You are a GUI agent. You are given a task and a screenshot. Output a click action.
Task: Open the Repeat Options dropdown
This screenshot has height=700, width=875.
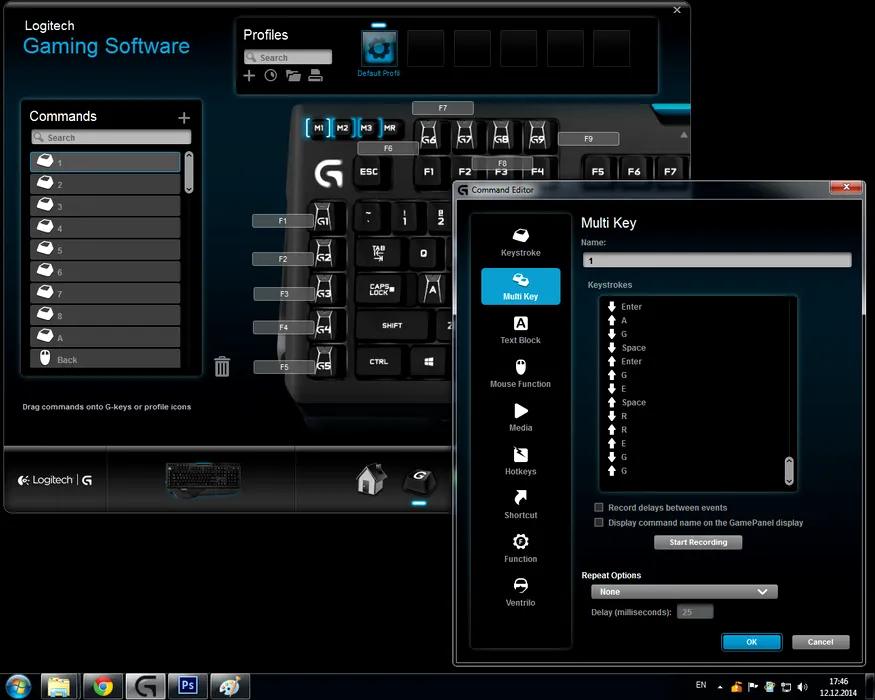(684, 592)
